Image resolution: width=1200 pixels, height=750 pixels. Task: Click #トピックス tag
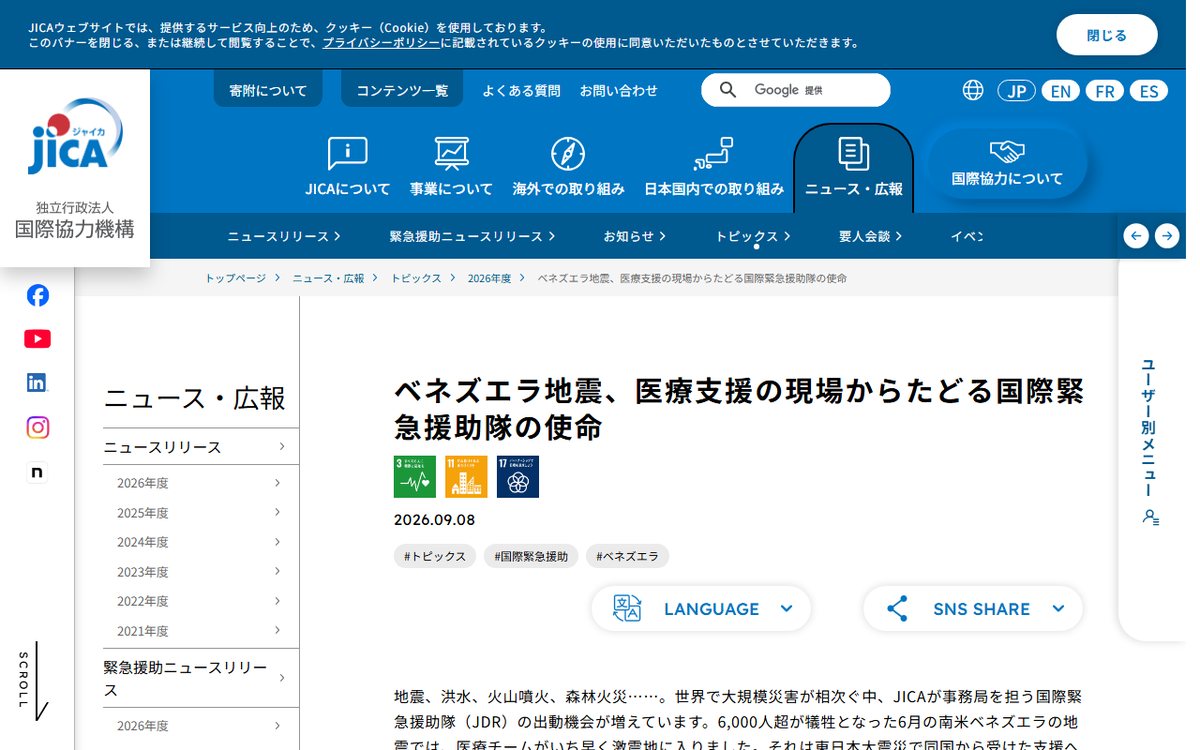point(435,556)
